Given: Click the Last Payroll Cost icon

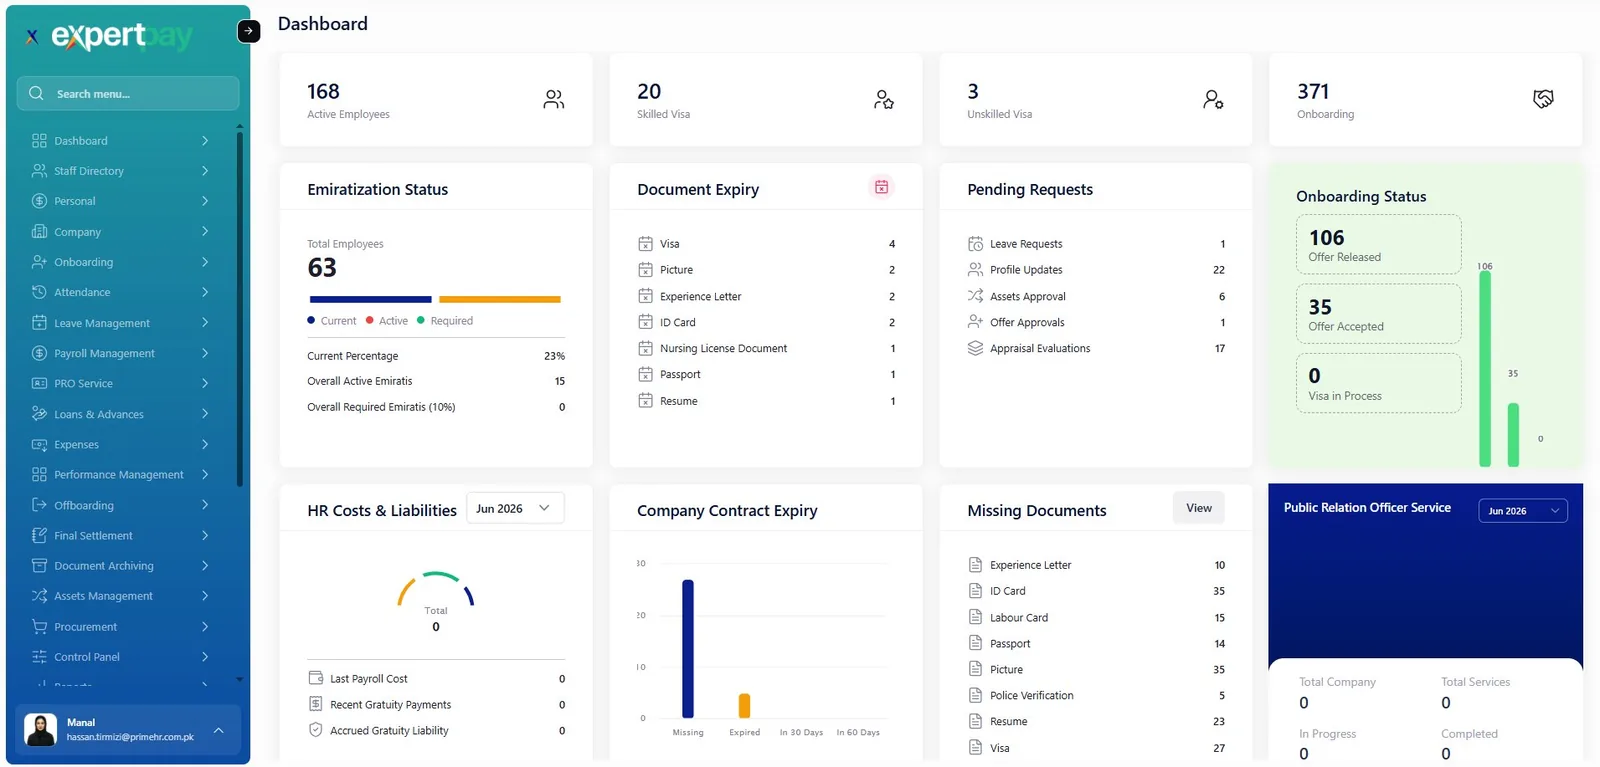Looking at the screenshot, I should pos(316,678).
